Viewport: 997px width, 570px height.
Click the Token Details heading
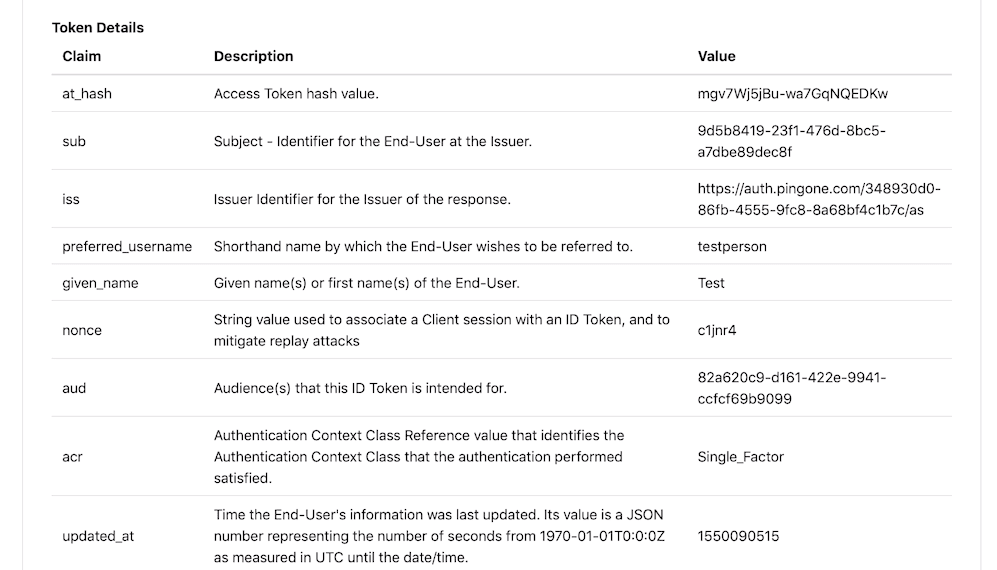click(x=98, y=28)
